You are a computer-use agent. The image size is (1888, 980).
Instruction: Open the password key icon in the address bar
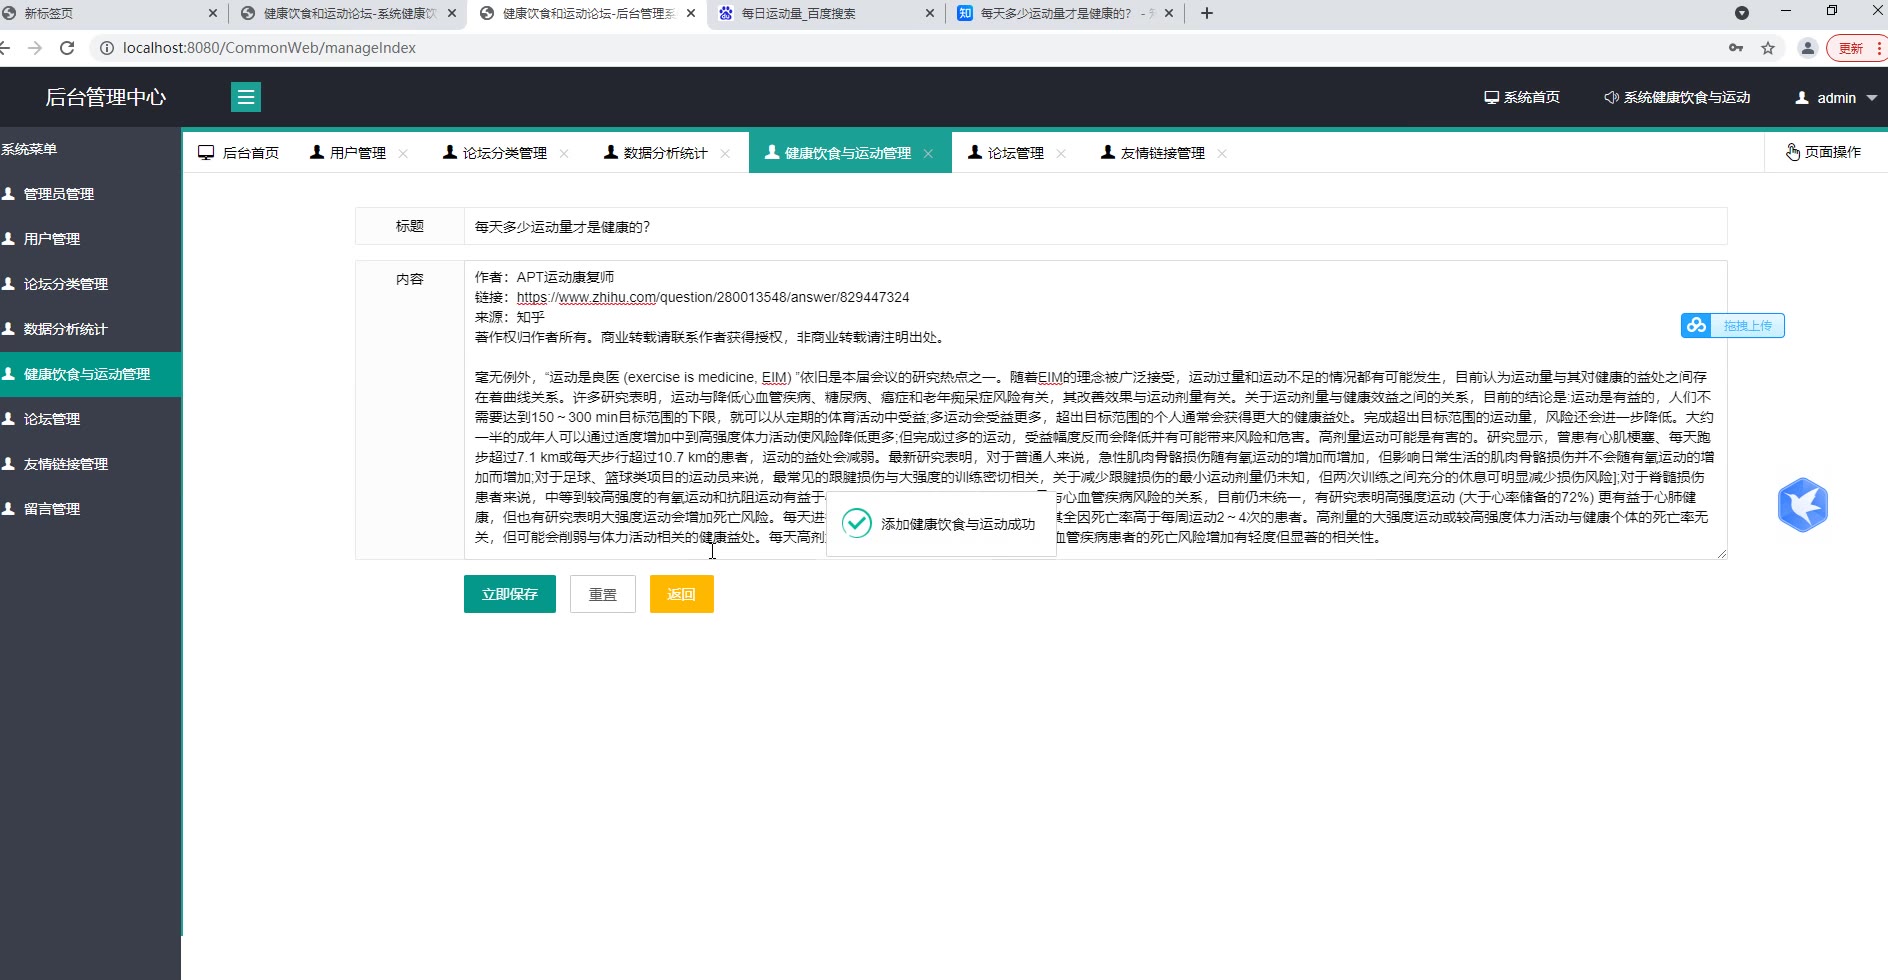click(x=1736, y=48)
